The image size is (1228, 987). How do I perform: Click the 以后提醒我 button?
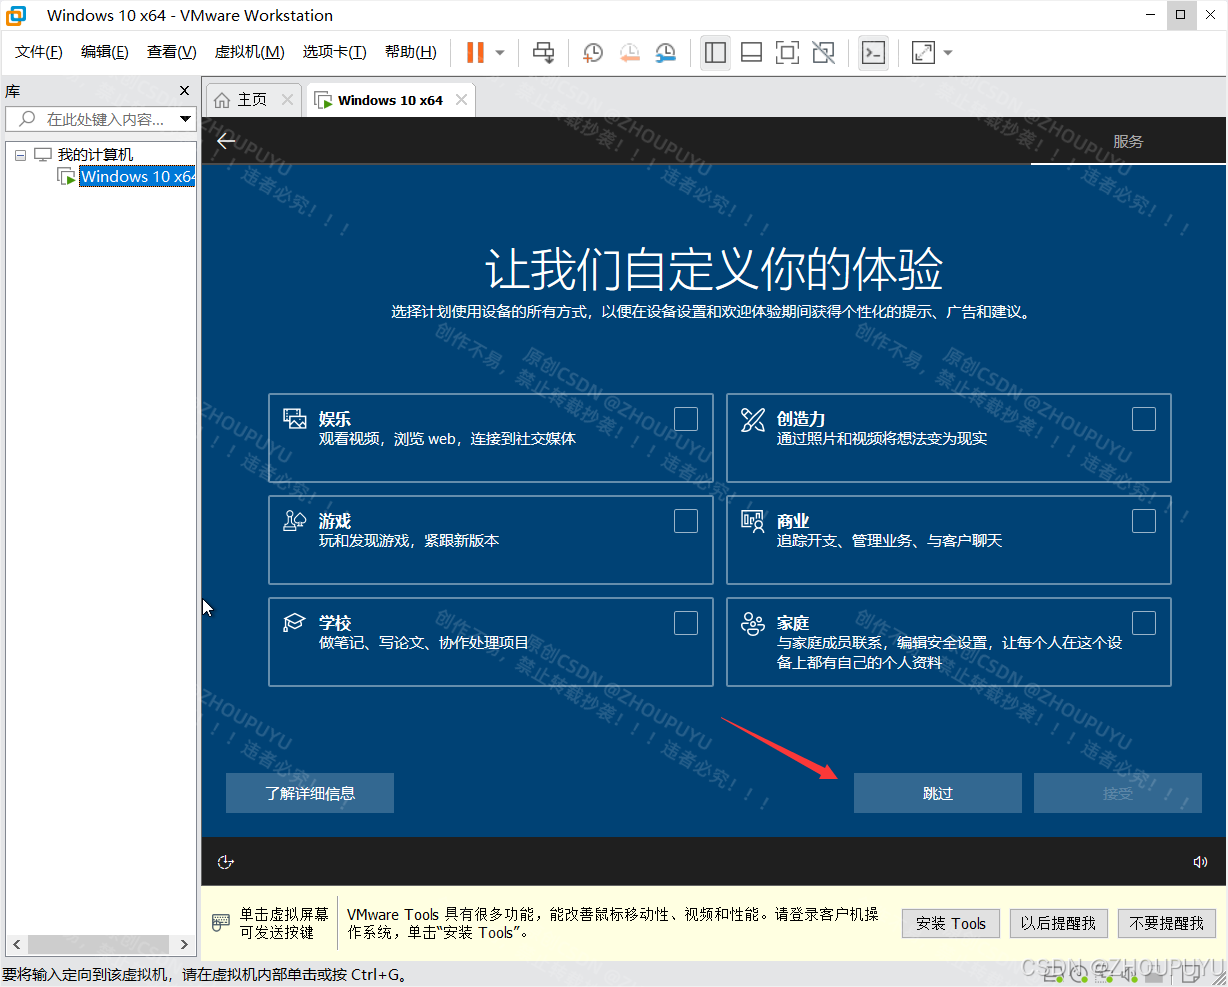coord(1058,923)
